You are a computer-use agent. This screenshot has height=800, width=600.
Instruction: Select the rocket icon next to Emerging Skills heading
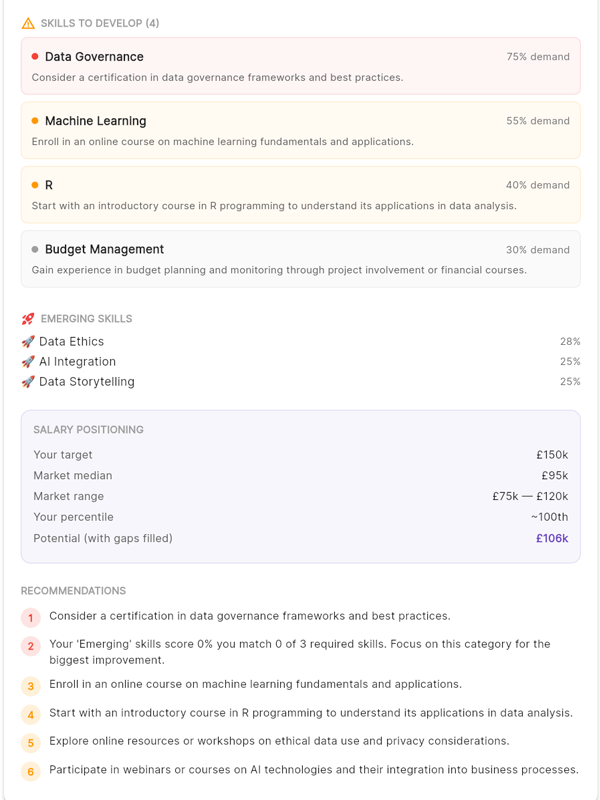[x=27, y=318]
